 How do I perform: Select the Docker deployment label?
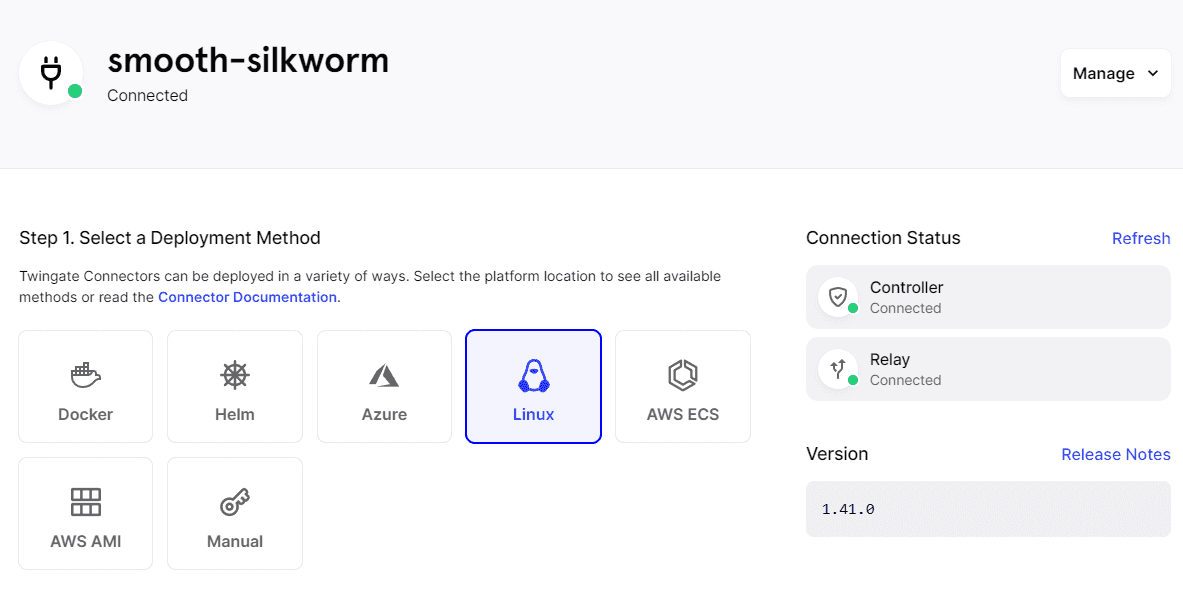85,414
